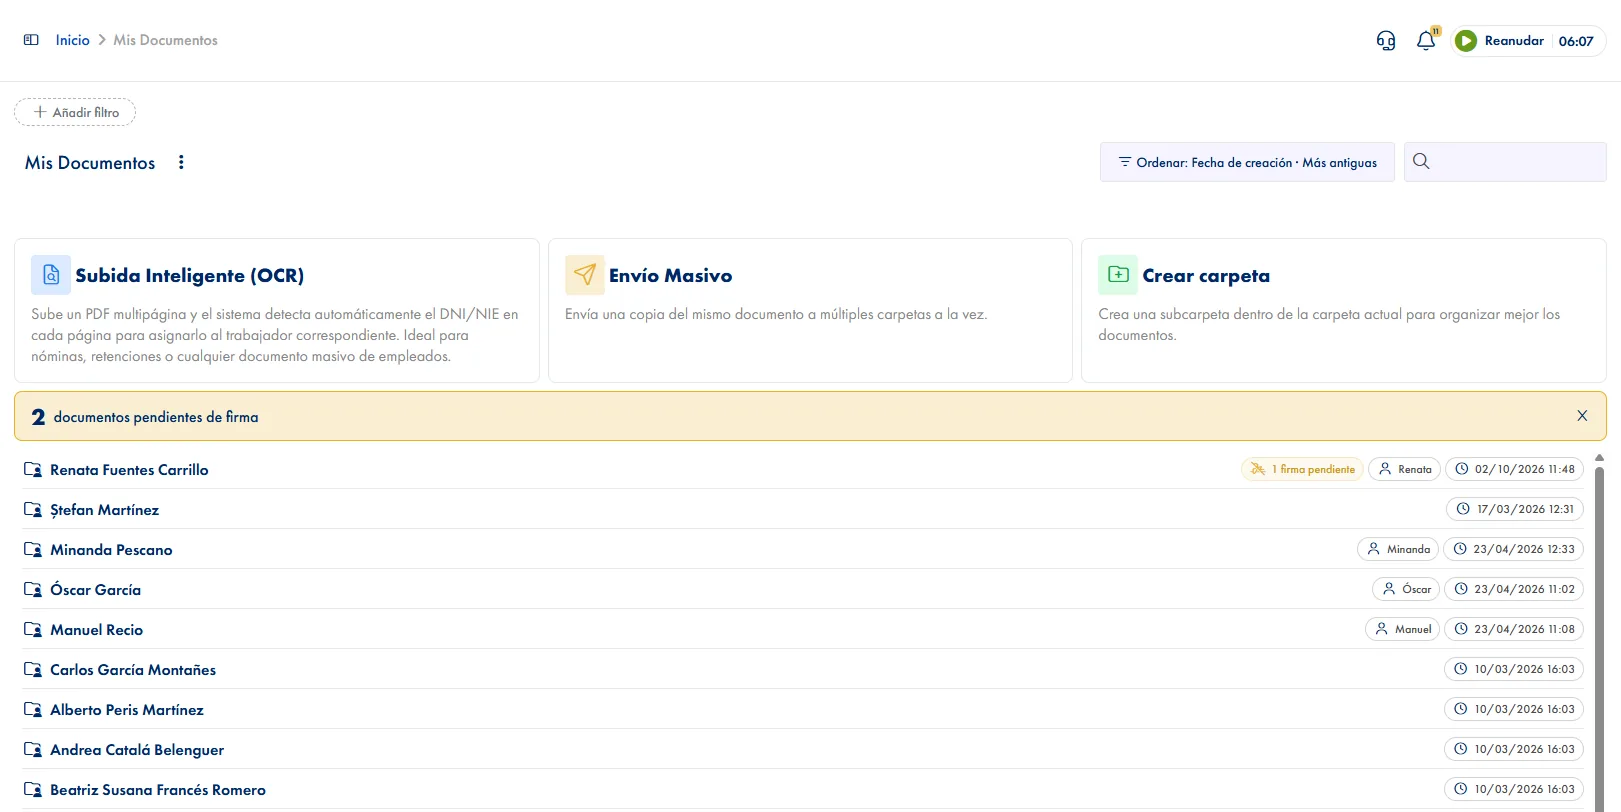Screen dimensions: 1621x812
Task: Click the Envío Masivo paper plane icon
Action: (x=585, y=275)
